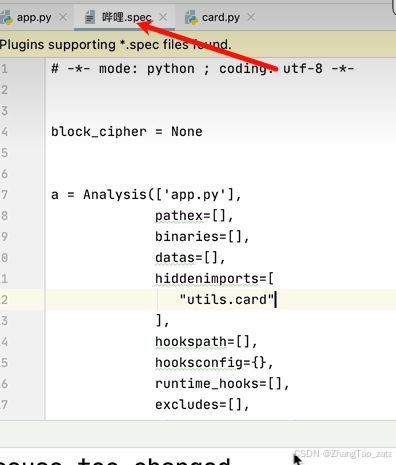The height and width of the screenshot is (465, 396).
Task: Click the excludes=[] line
Action: pos(202,404)
